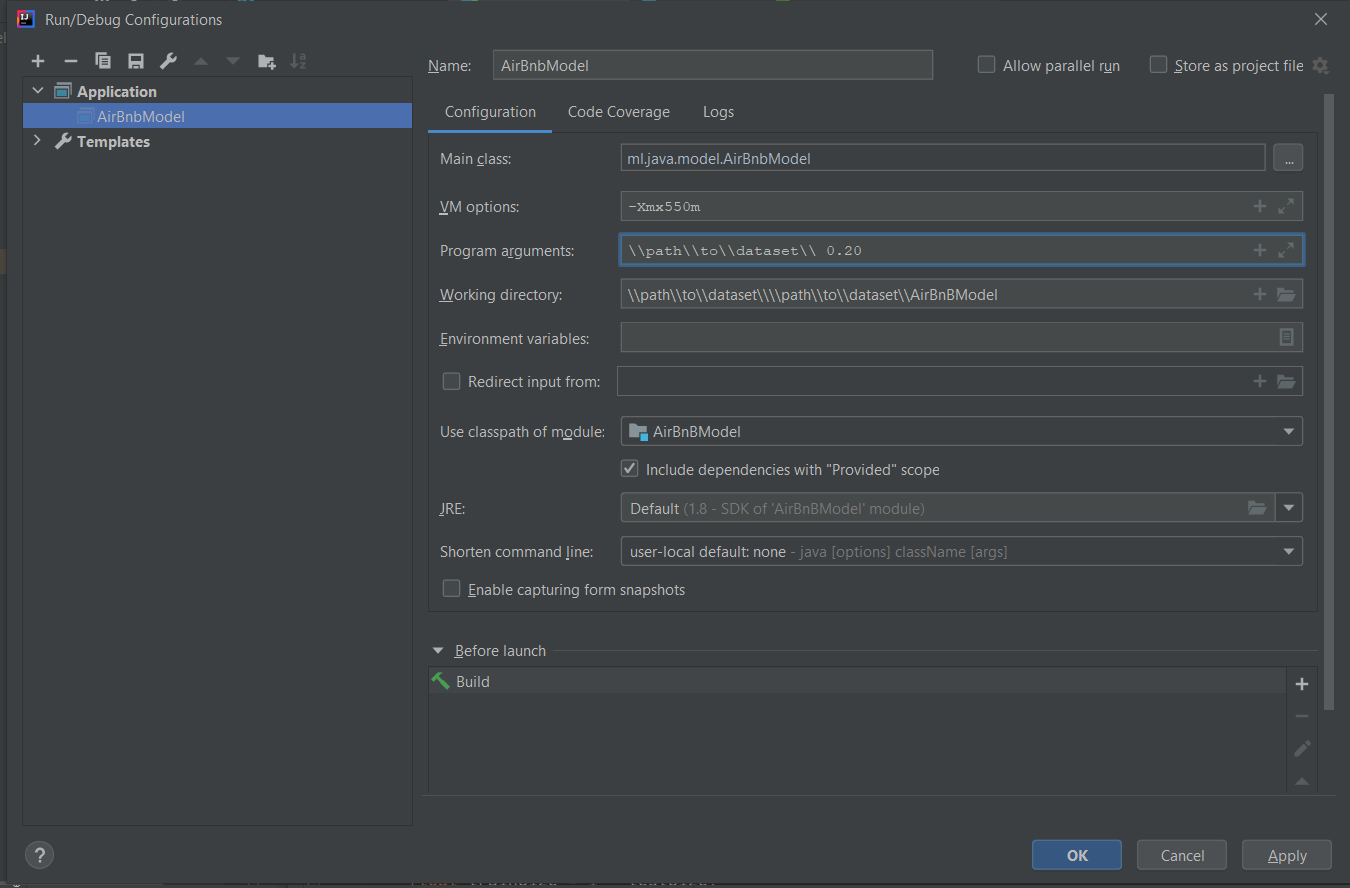
Task: Collapse the Before launch section
Action: pos(438,650)
